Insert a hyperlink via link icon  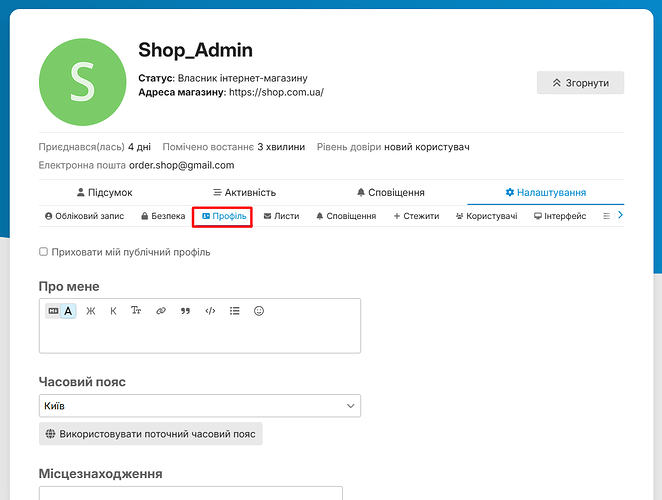pos(161,311)
